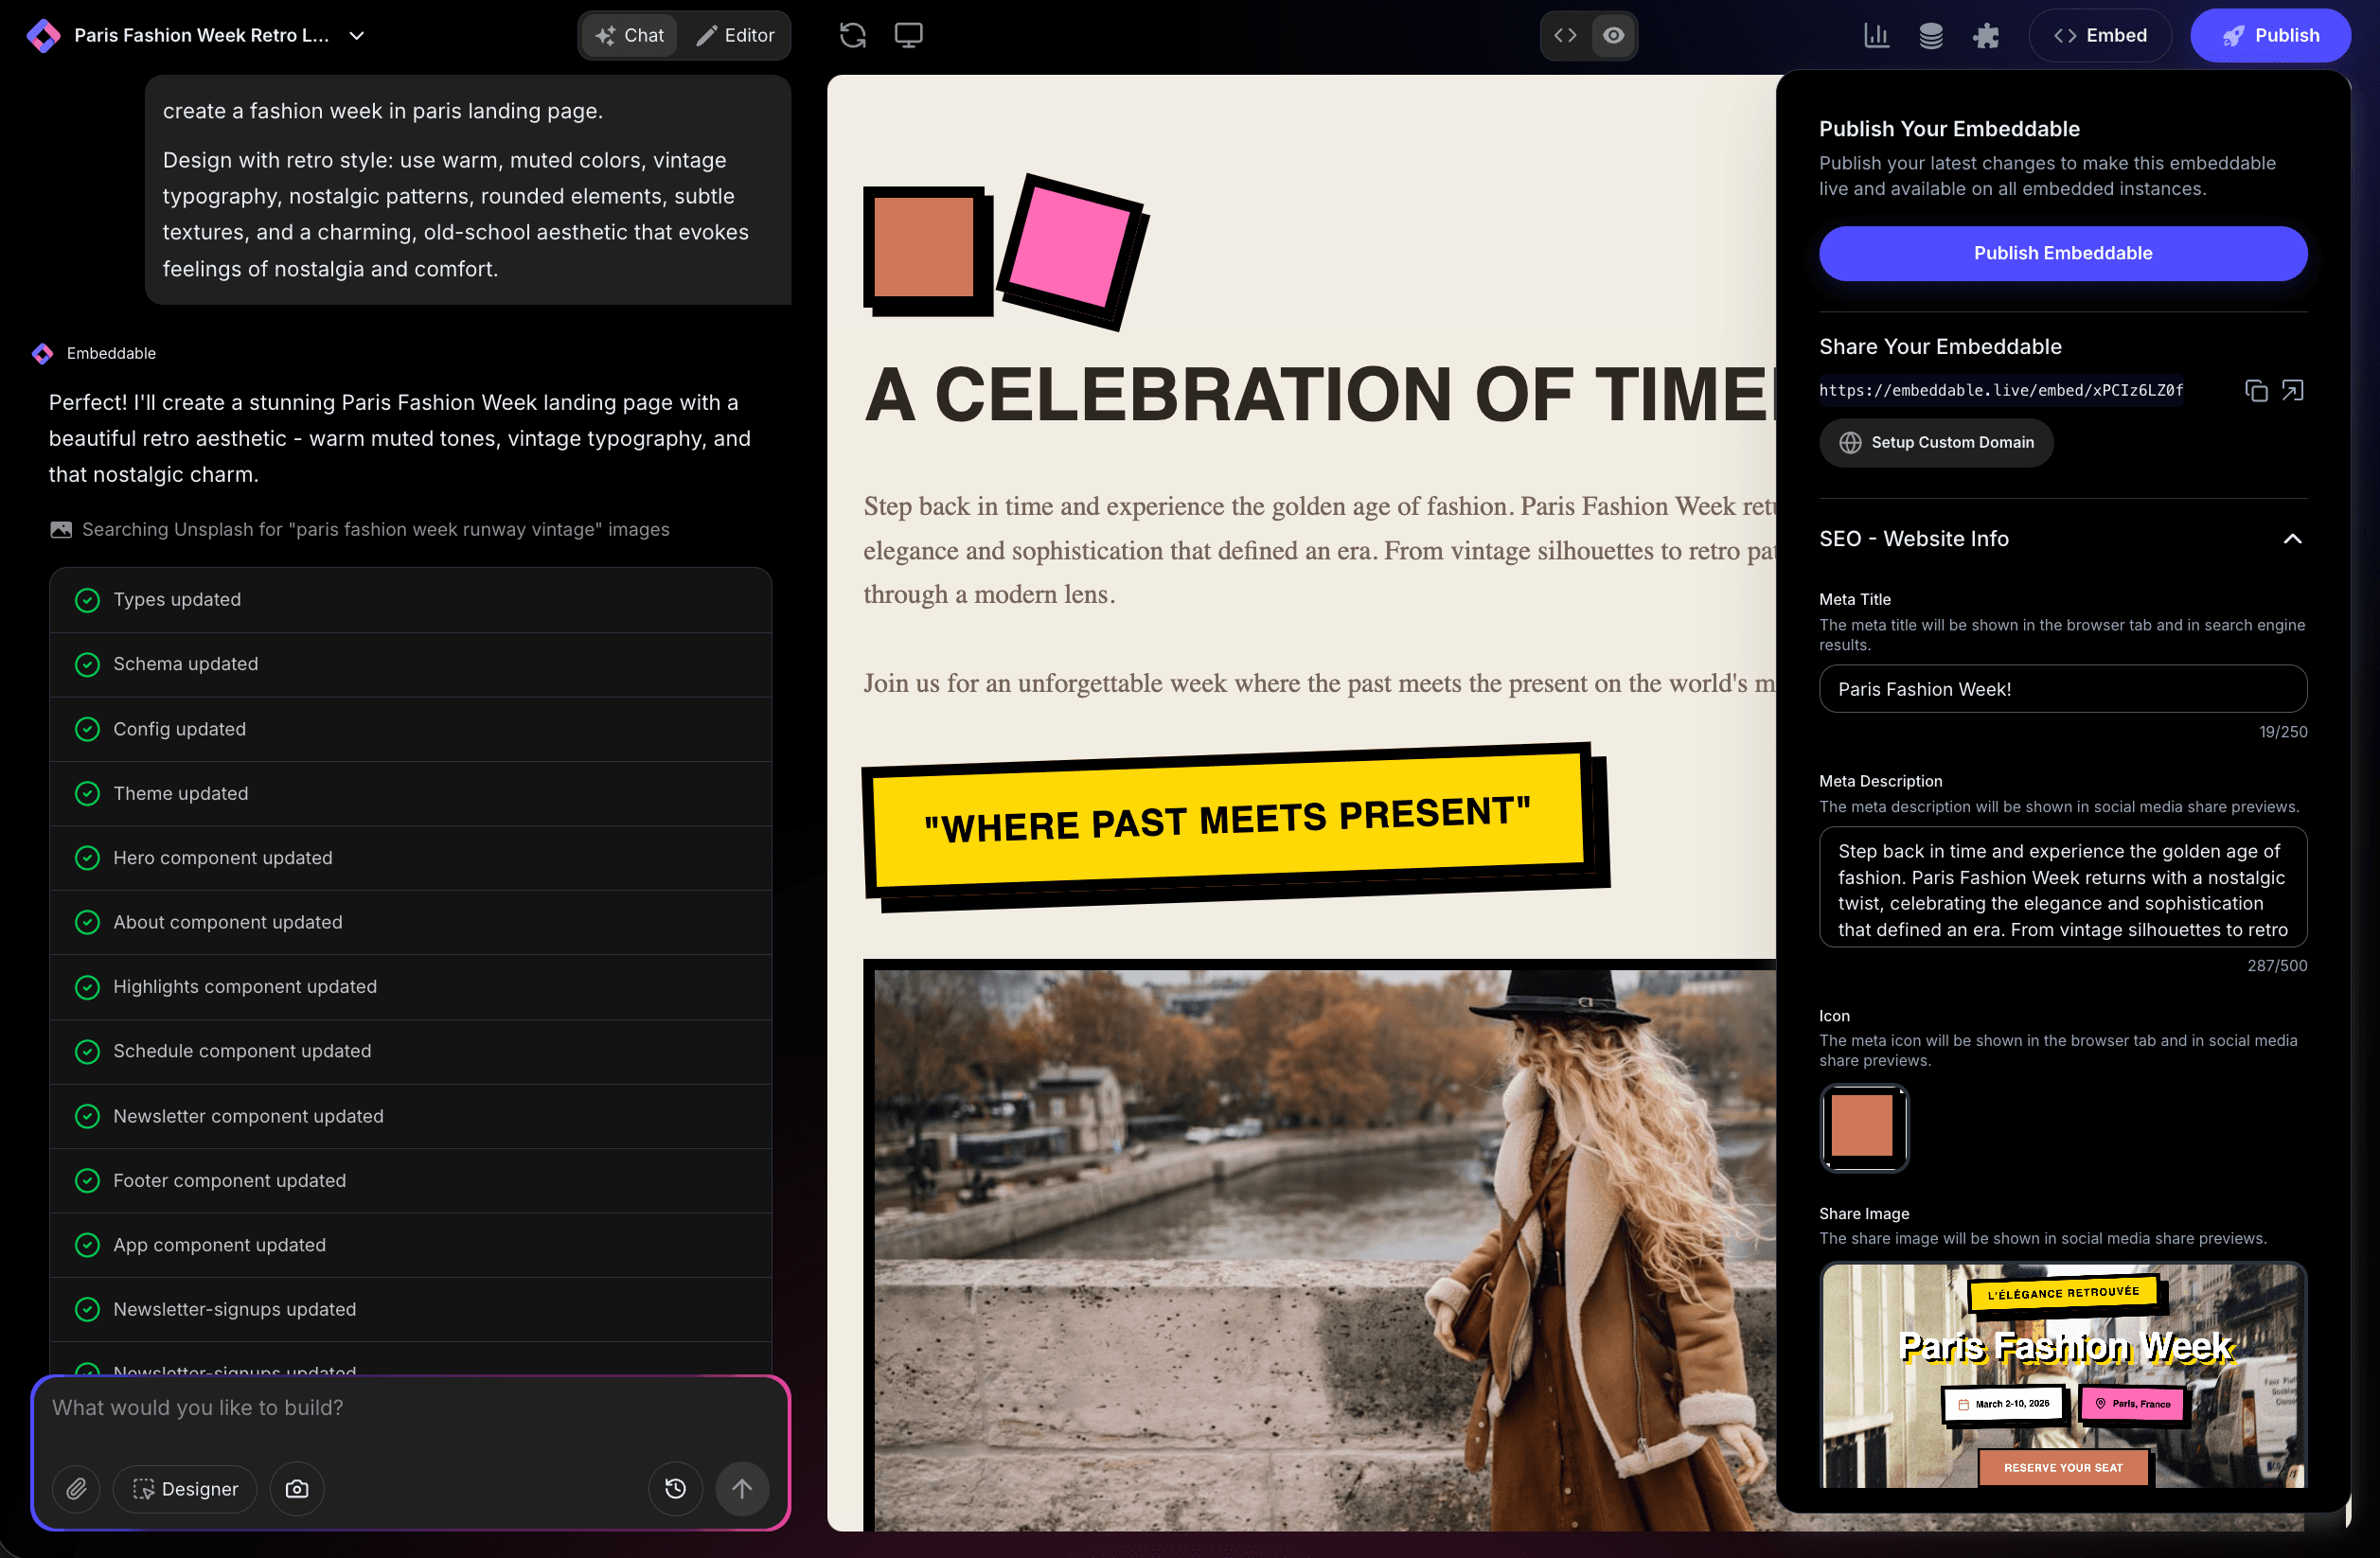
Task: Click the orange meta icon swatch
Action: 1864,1128
